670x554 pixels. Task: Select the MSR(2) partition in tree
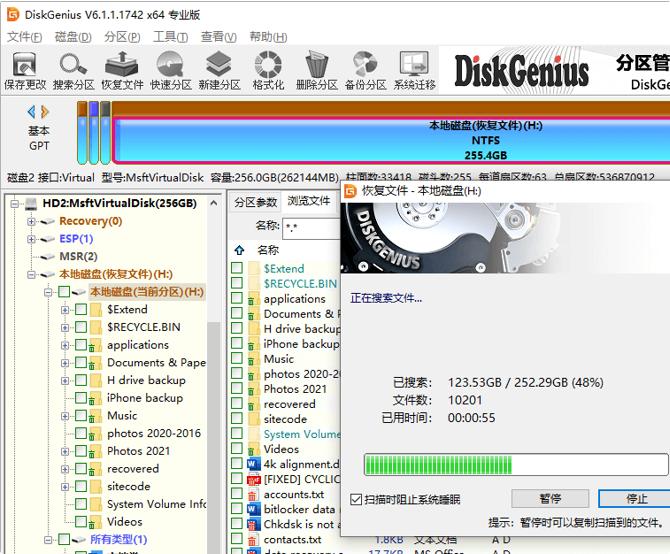tap(78, 256)
